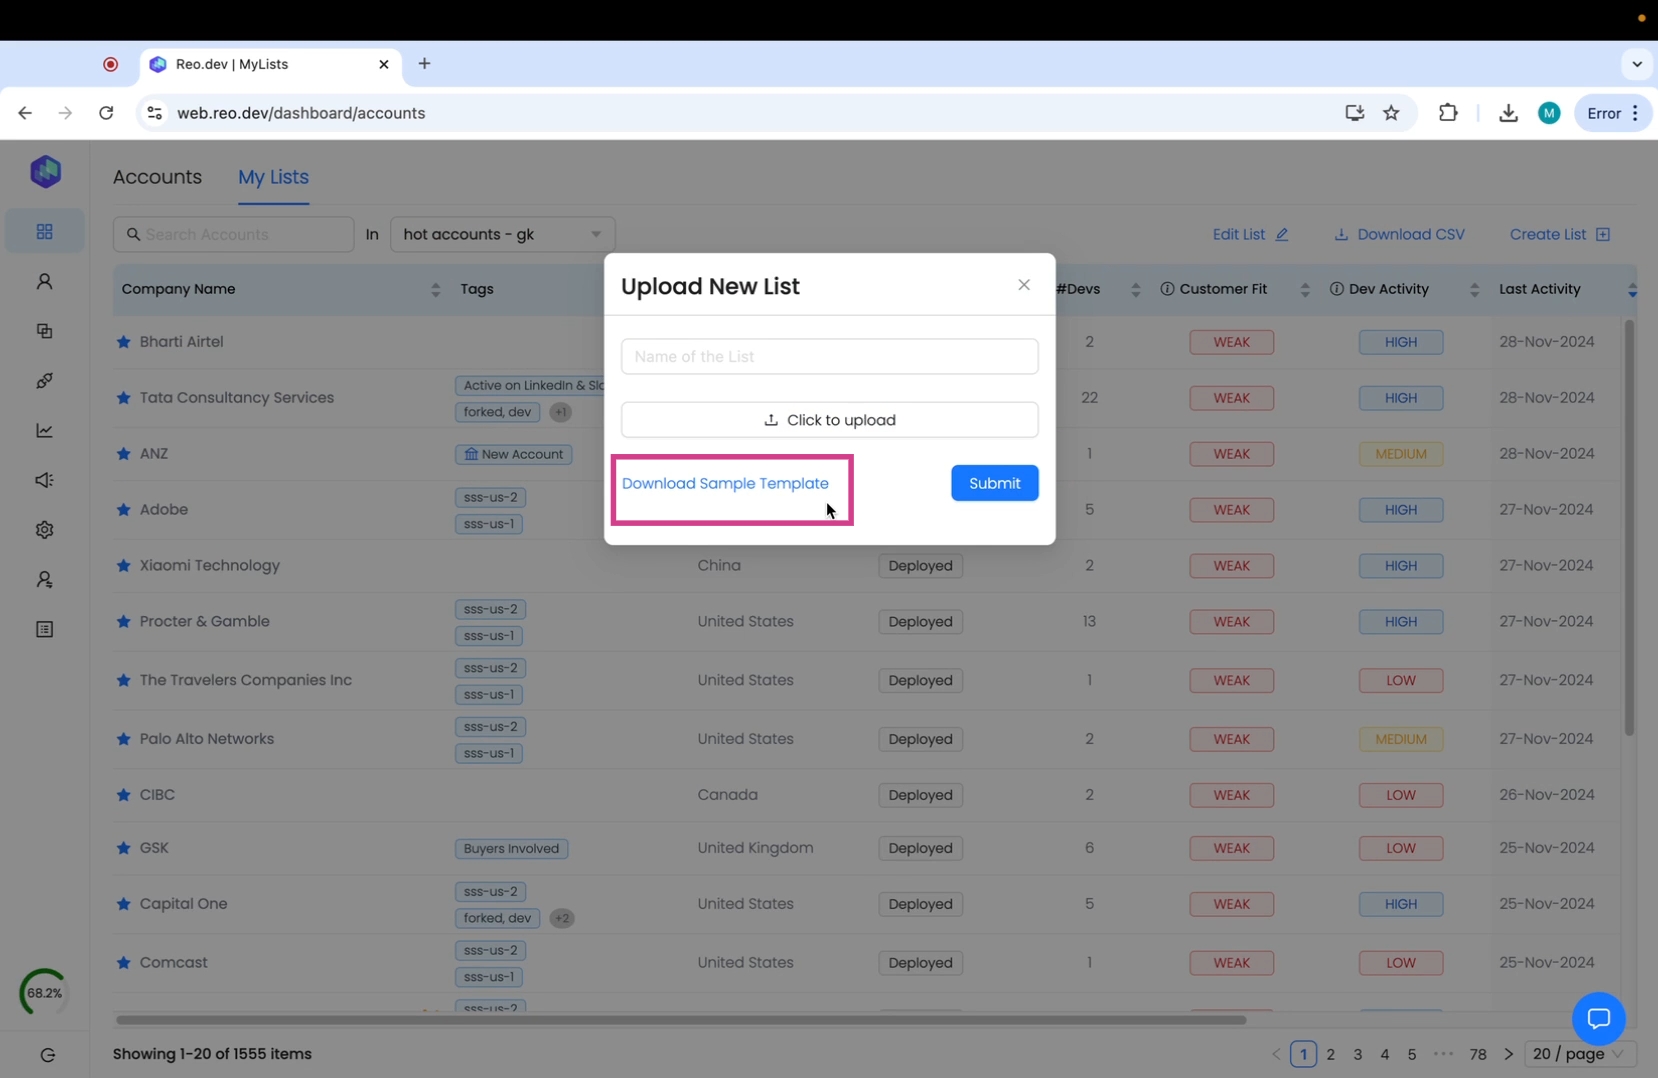
Task: Toggle the star next to Xiaomi Technology
Action: [124, 566]
